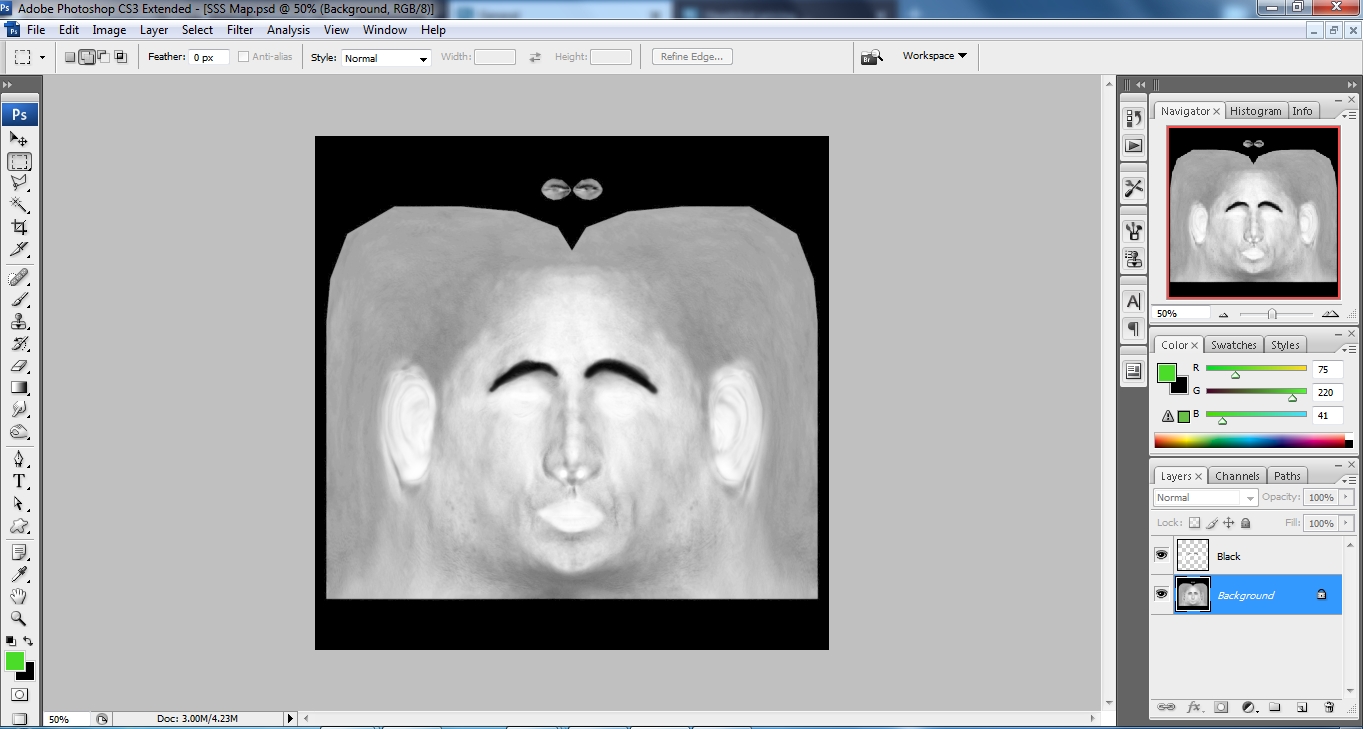Image resolution: width=1363 pixels, height=729 pixels.
Task: Open the tool preset picker arrow
Action: pos(42,58)
